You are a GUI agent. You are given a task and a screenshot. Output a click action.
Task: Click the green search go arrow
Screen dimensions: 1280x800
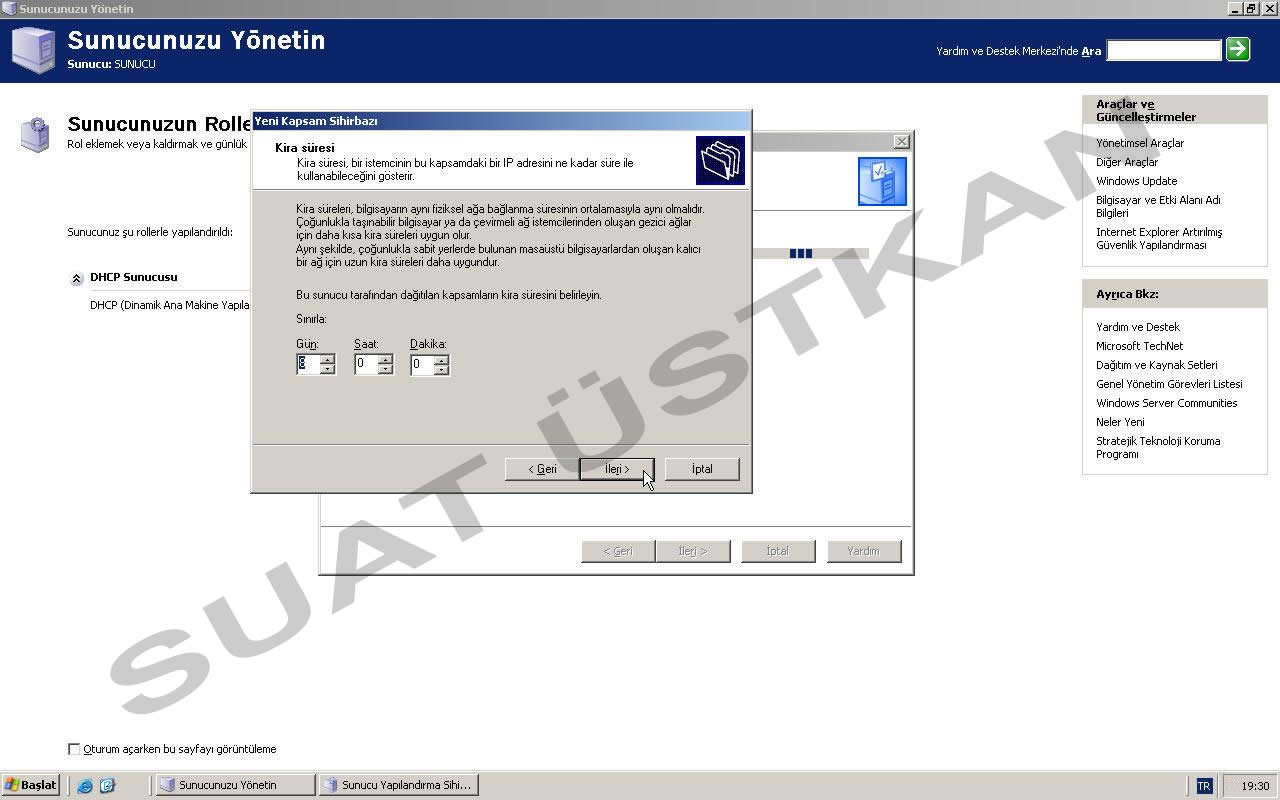[x=1238, y=49]
